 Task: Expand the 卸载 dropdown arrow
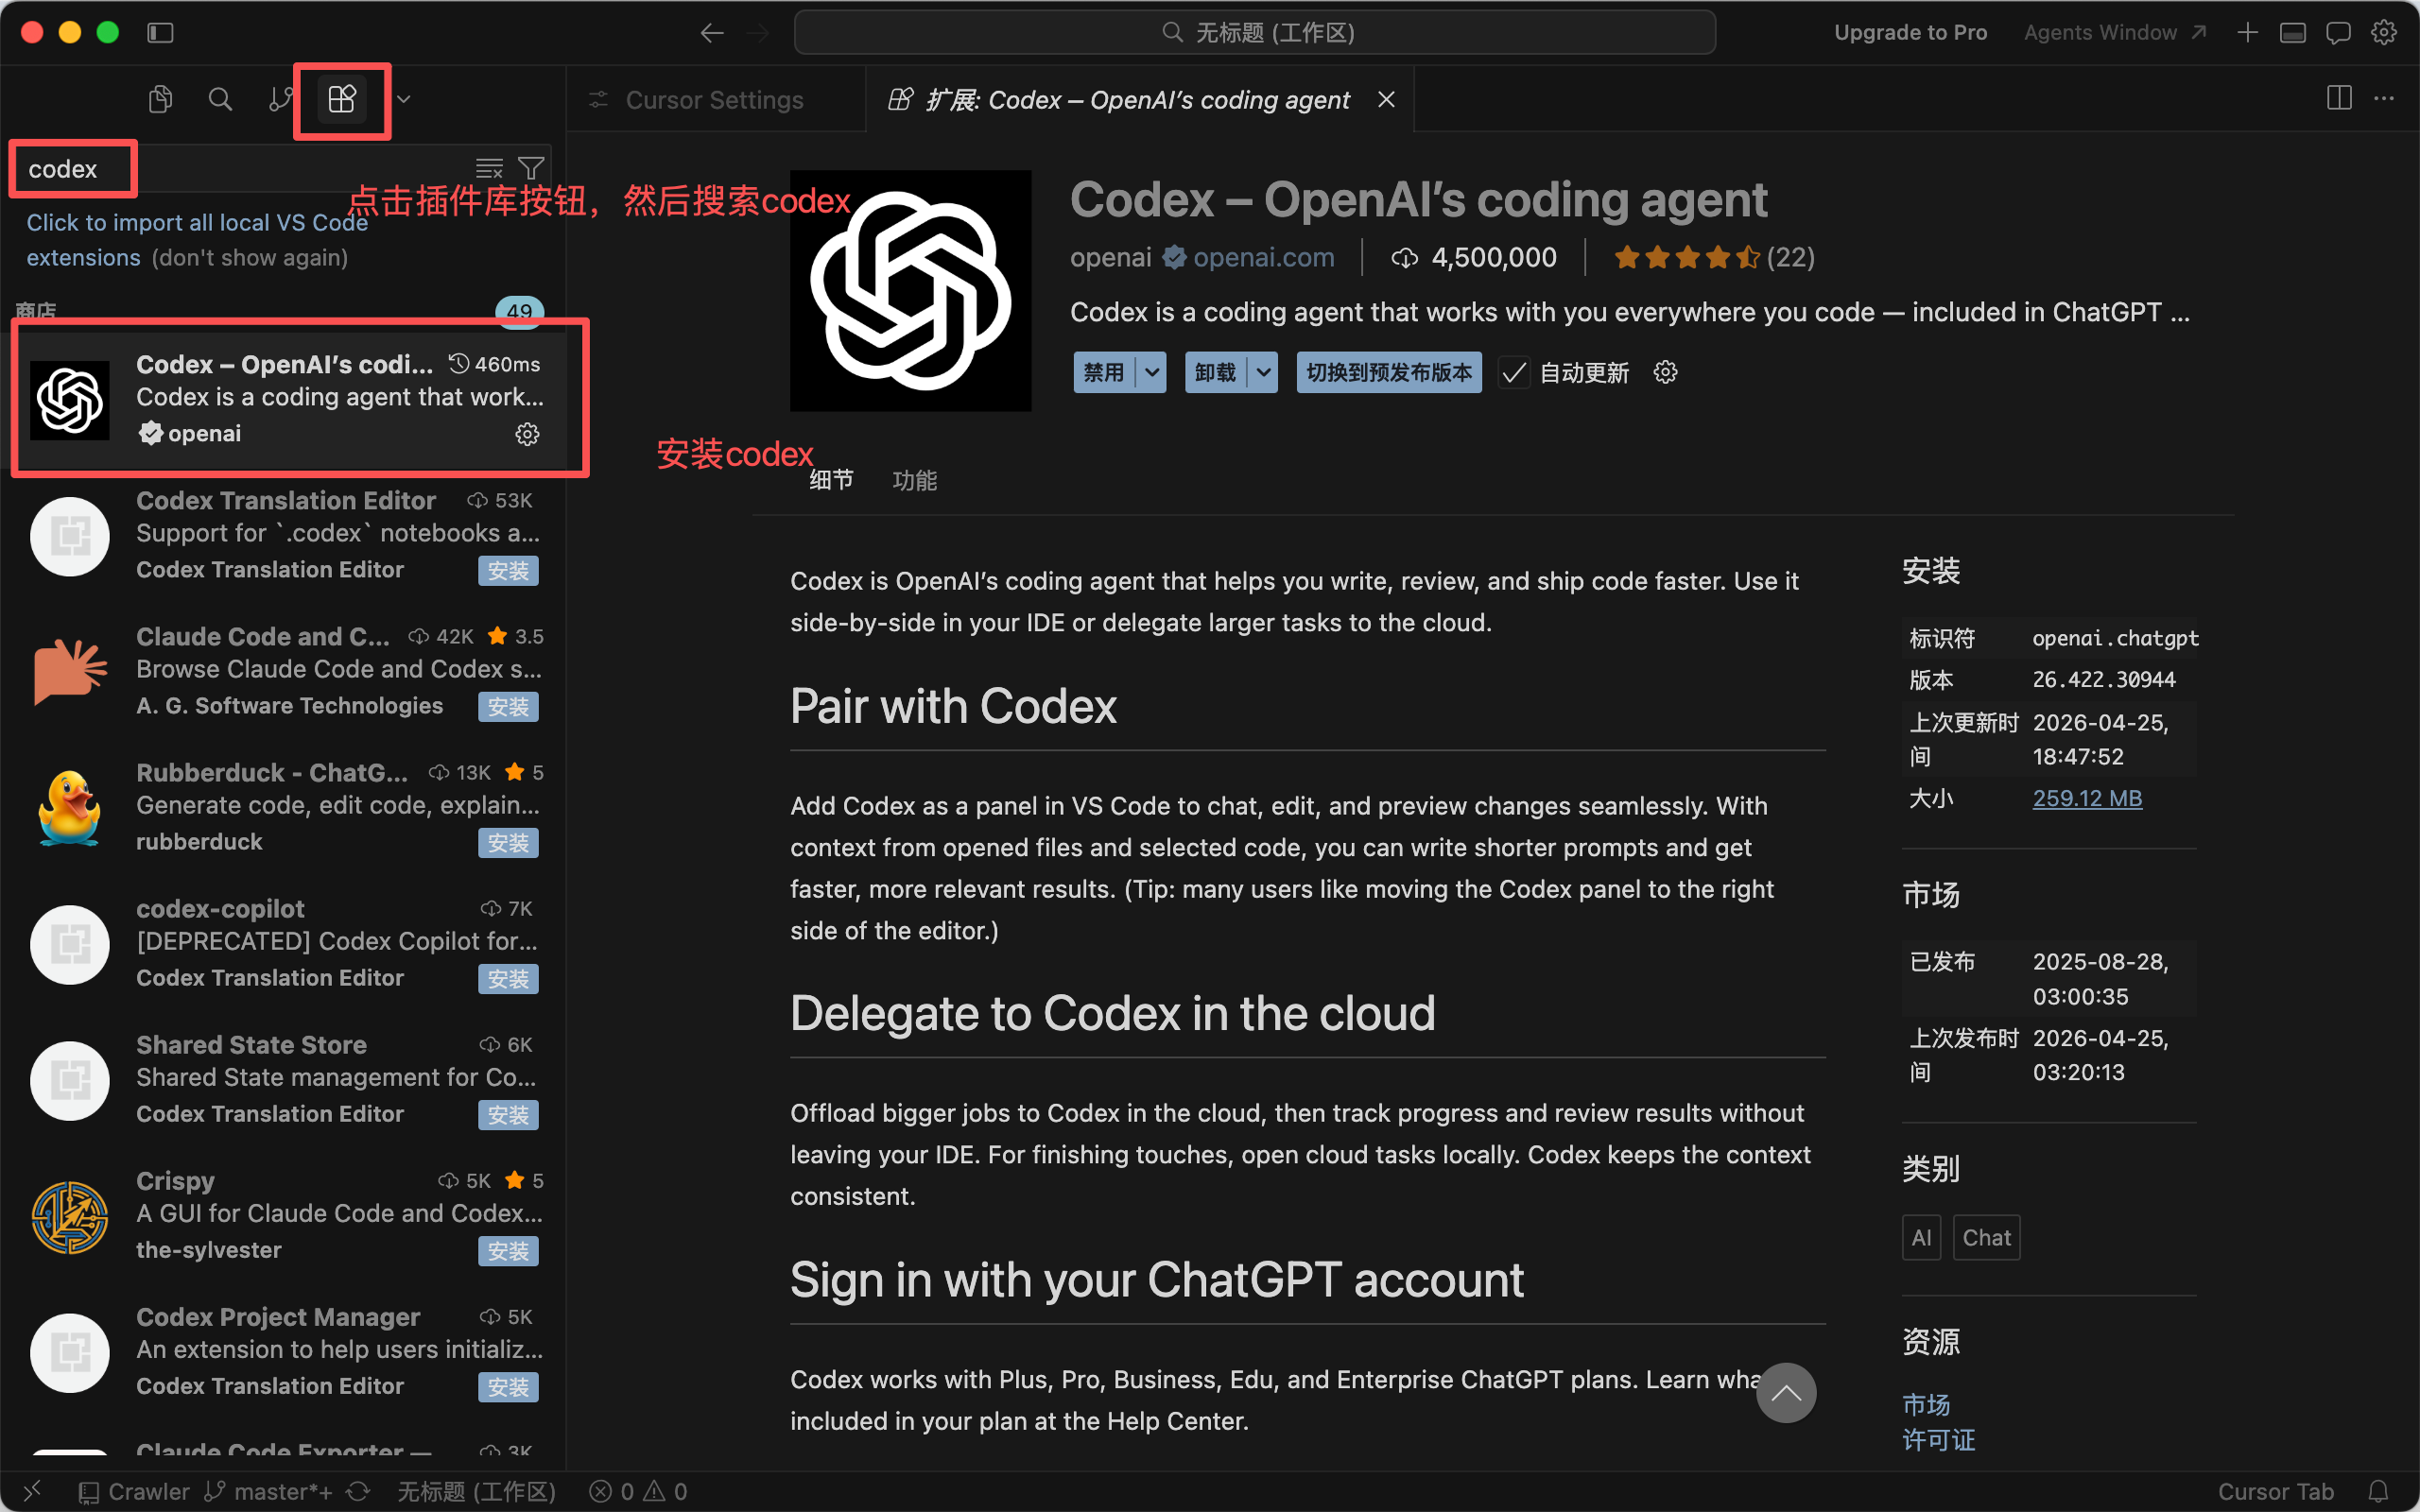coord(1263,373)
